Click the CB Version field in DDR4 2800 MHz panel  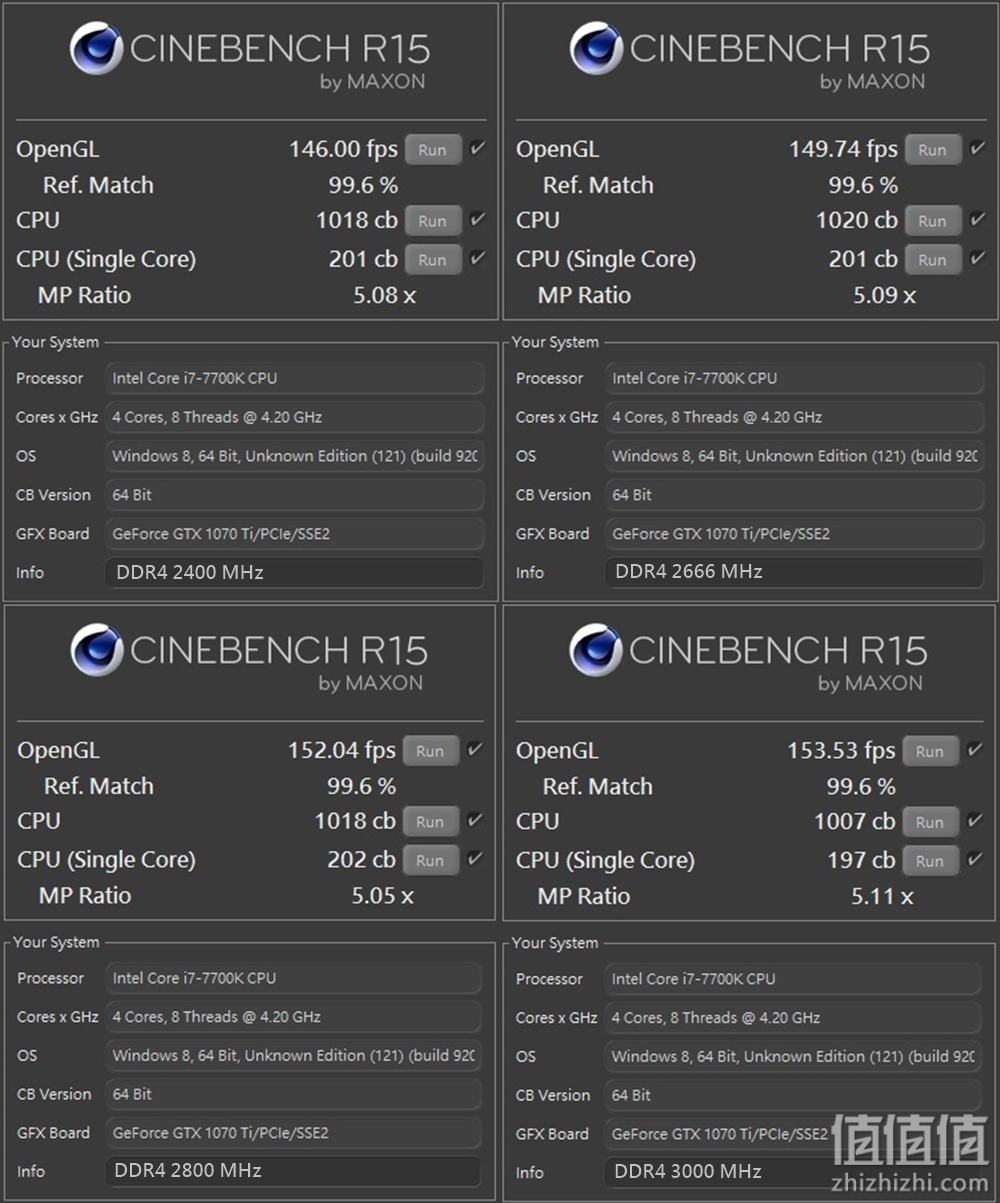click(x=293, y=1094)
